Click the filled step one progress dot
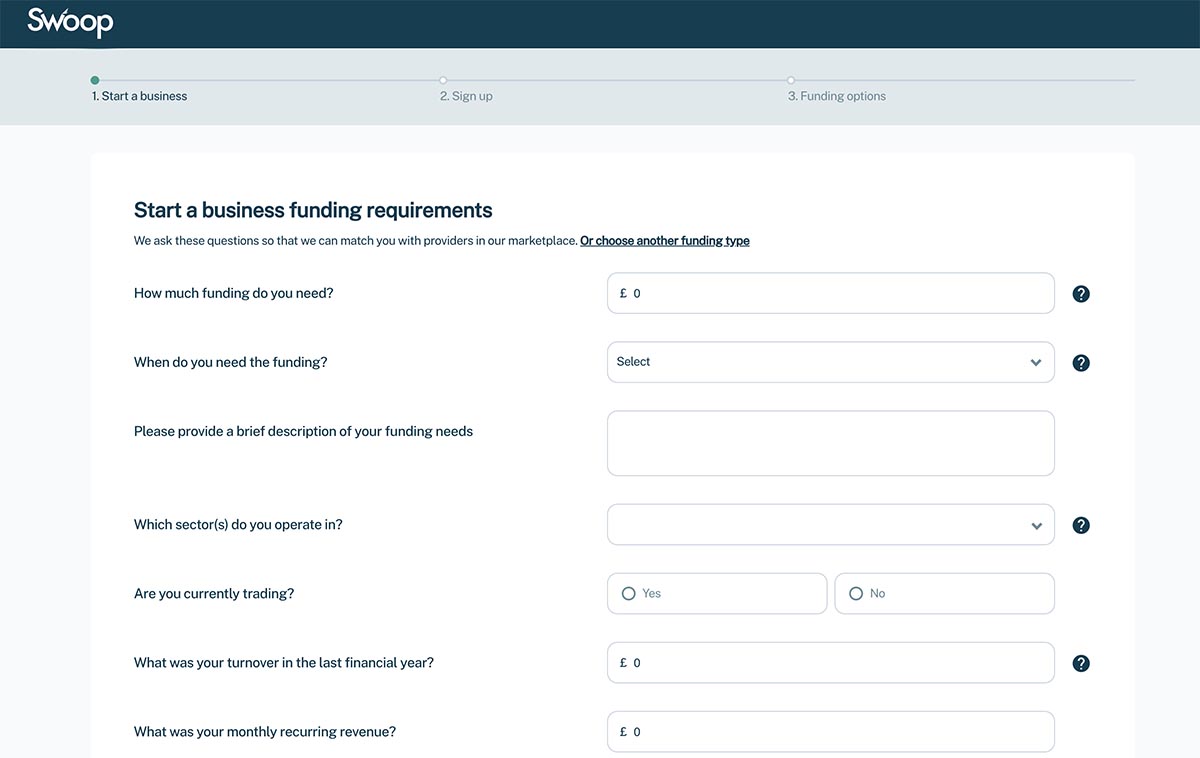Viewport: 1200px width, 758px height. click(x=95, y=79)
